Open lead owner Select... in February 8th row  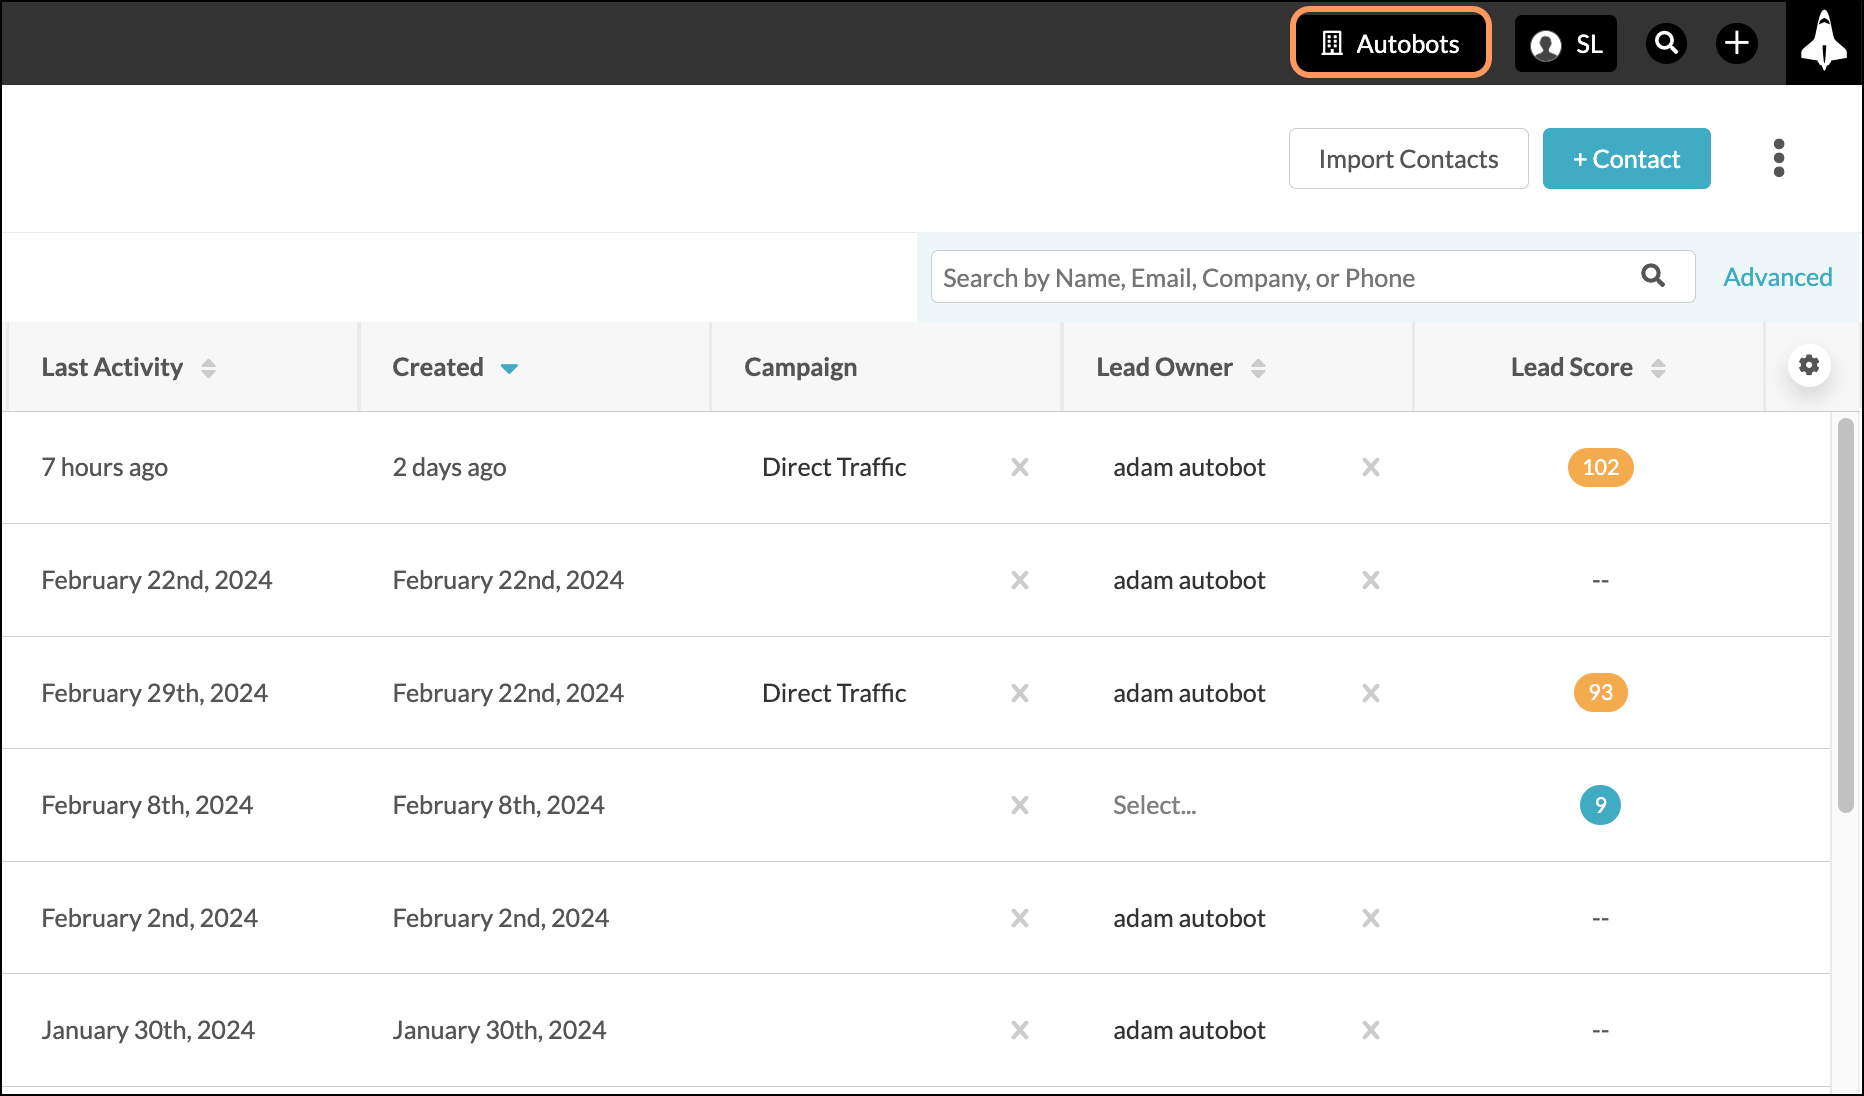1154,805
